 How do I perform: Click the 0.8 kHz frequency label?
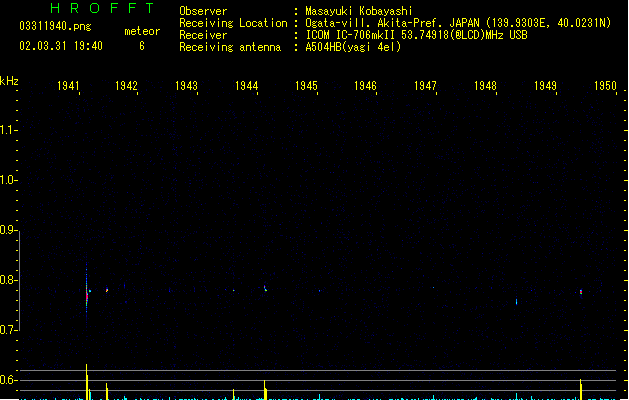point(8,280)
